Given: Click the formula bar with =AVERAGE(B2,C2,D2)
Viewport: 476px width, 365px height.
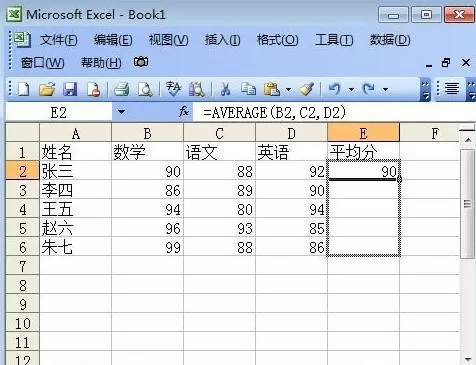Looking at the screenshot, I should tap(333, 112).
